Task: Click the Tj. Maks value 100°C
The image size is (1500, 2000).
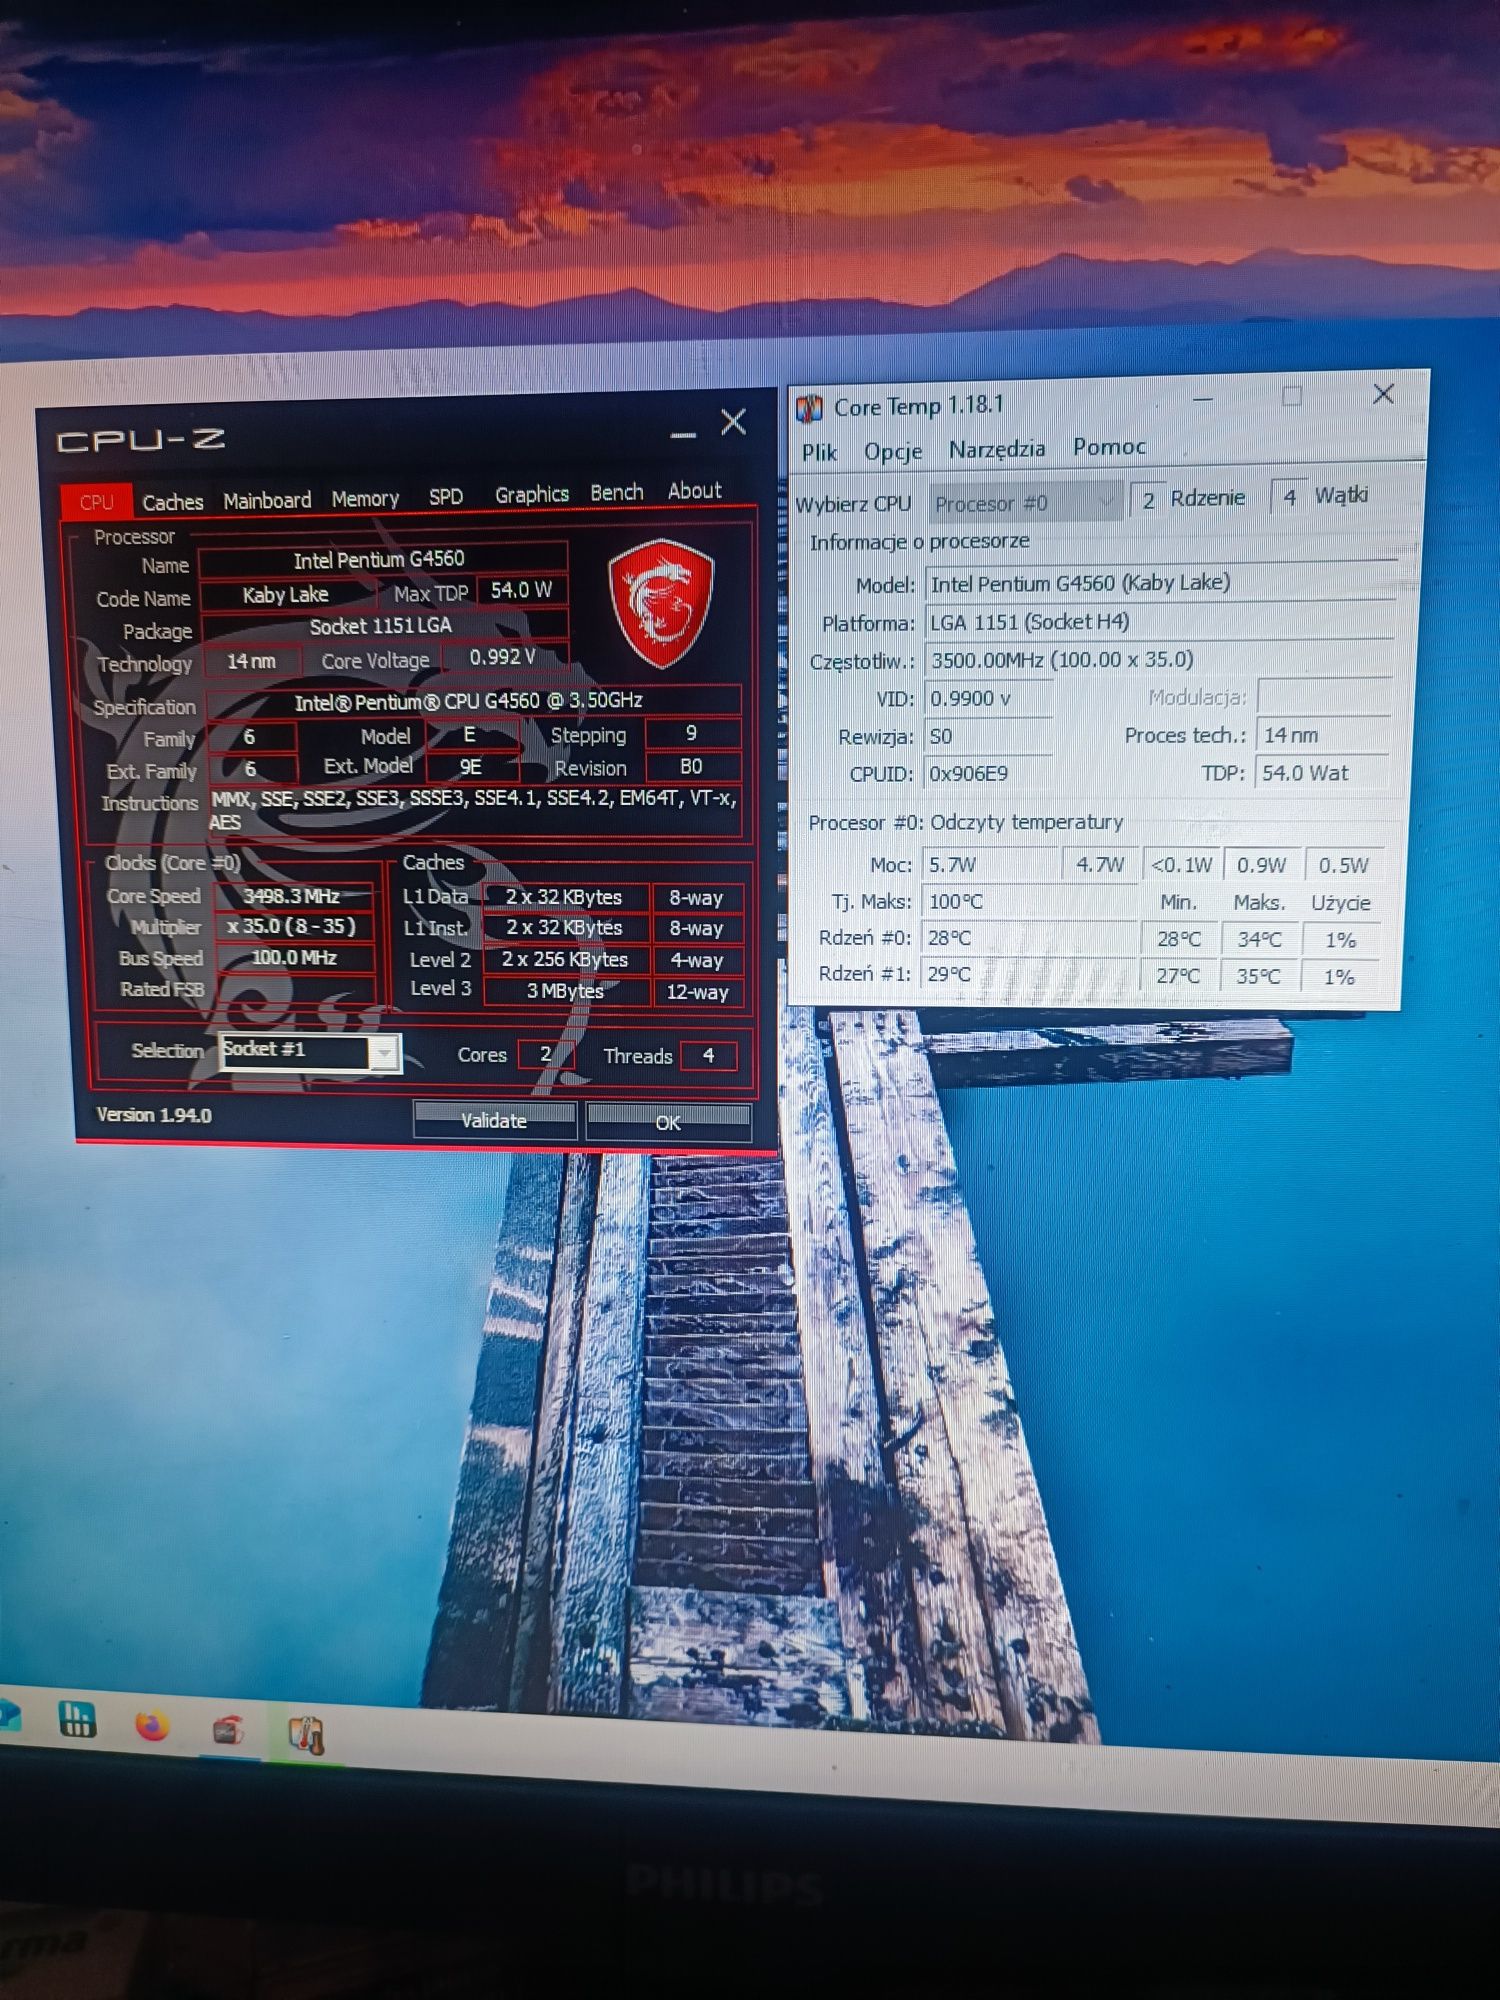Action: click(x=1030, y=902)
